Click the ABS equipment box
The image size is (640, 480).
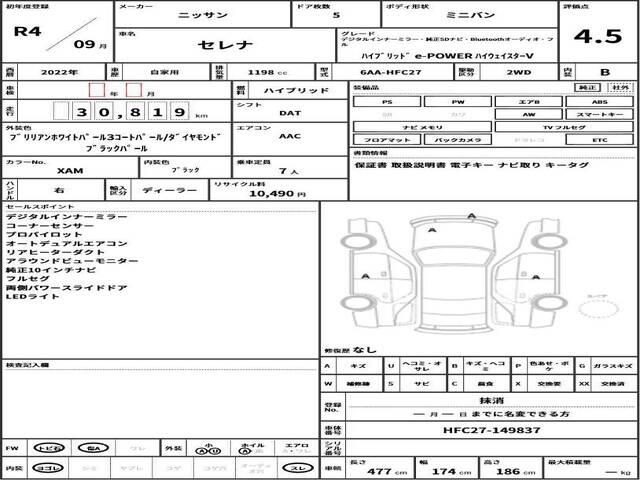coord(600,102)
